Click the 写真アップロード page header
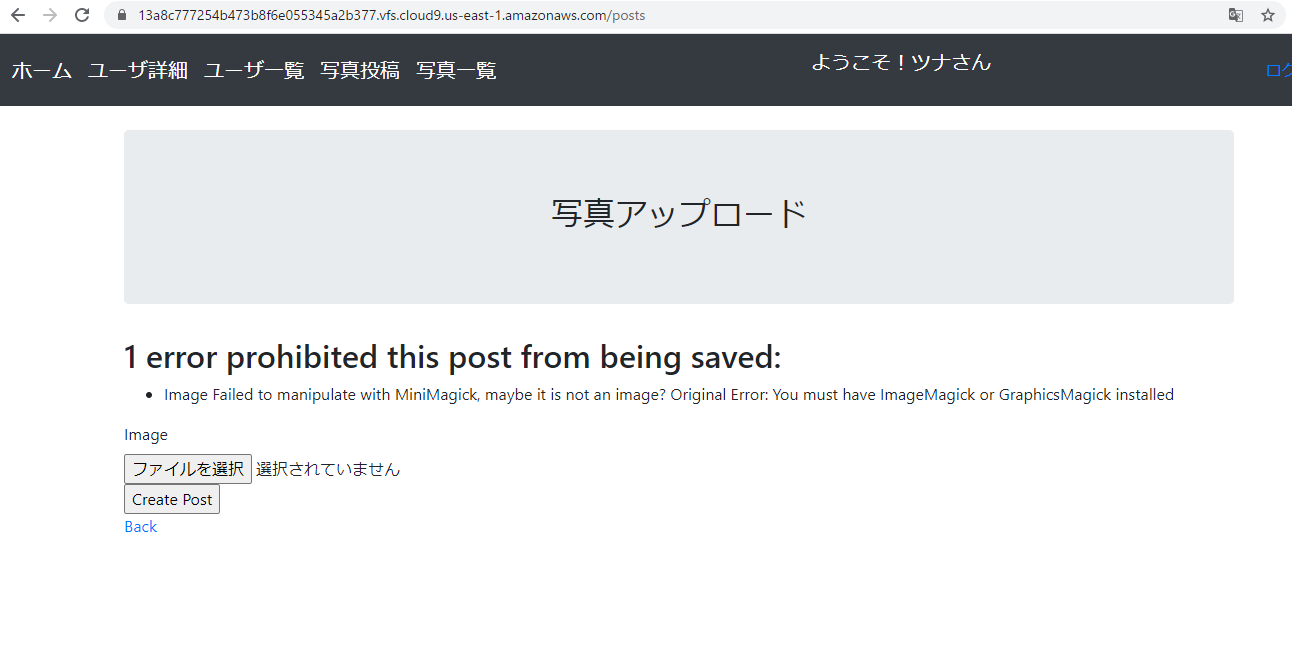The width and height of the screenshot is (1292, 648). [x=678, y=212]
